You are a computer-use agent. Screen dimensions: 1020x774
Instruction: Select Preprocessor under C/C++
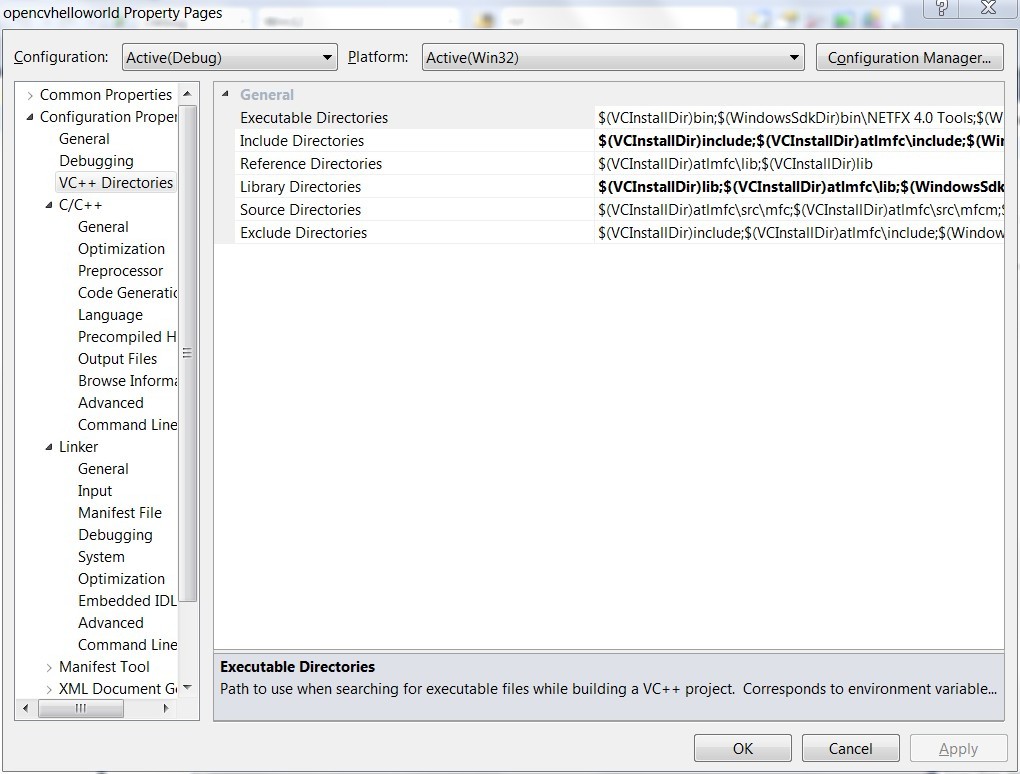pyautogui.click(x=120, y=270)
